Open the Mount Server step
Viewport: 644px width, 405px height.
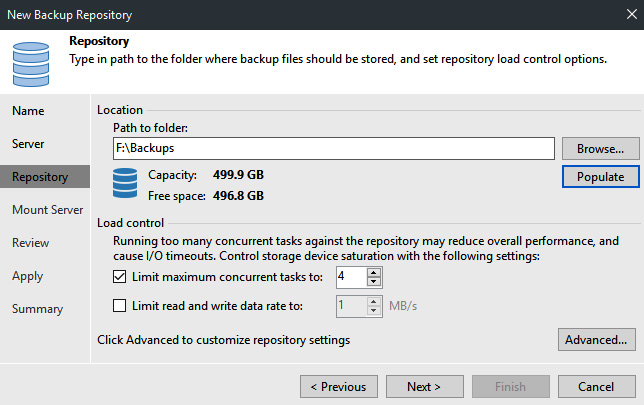[48, 210]
